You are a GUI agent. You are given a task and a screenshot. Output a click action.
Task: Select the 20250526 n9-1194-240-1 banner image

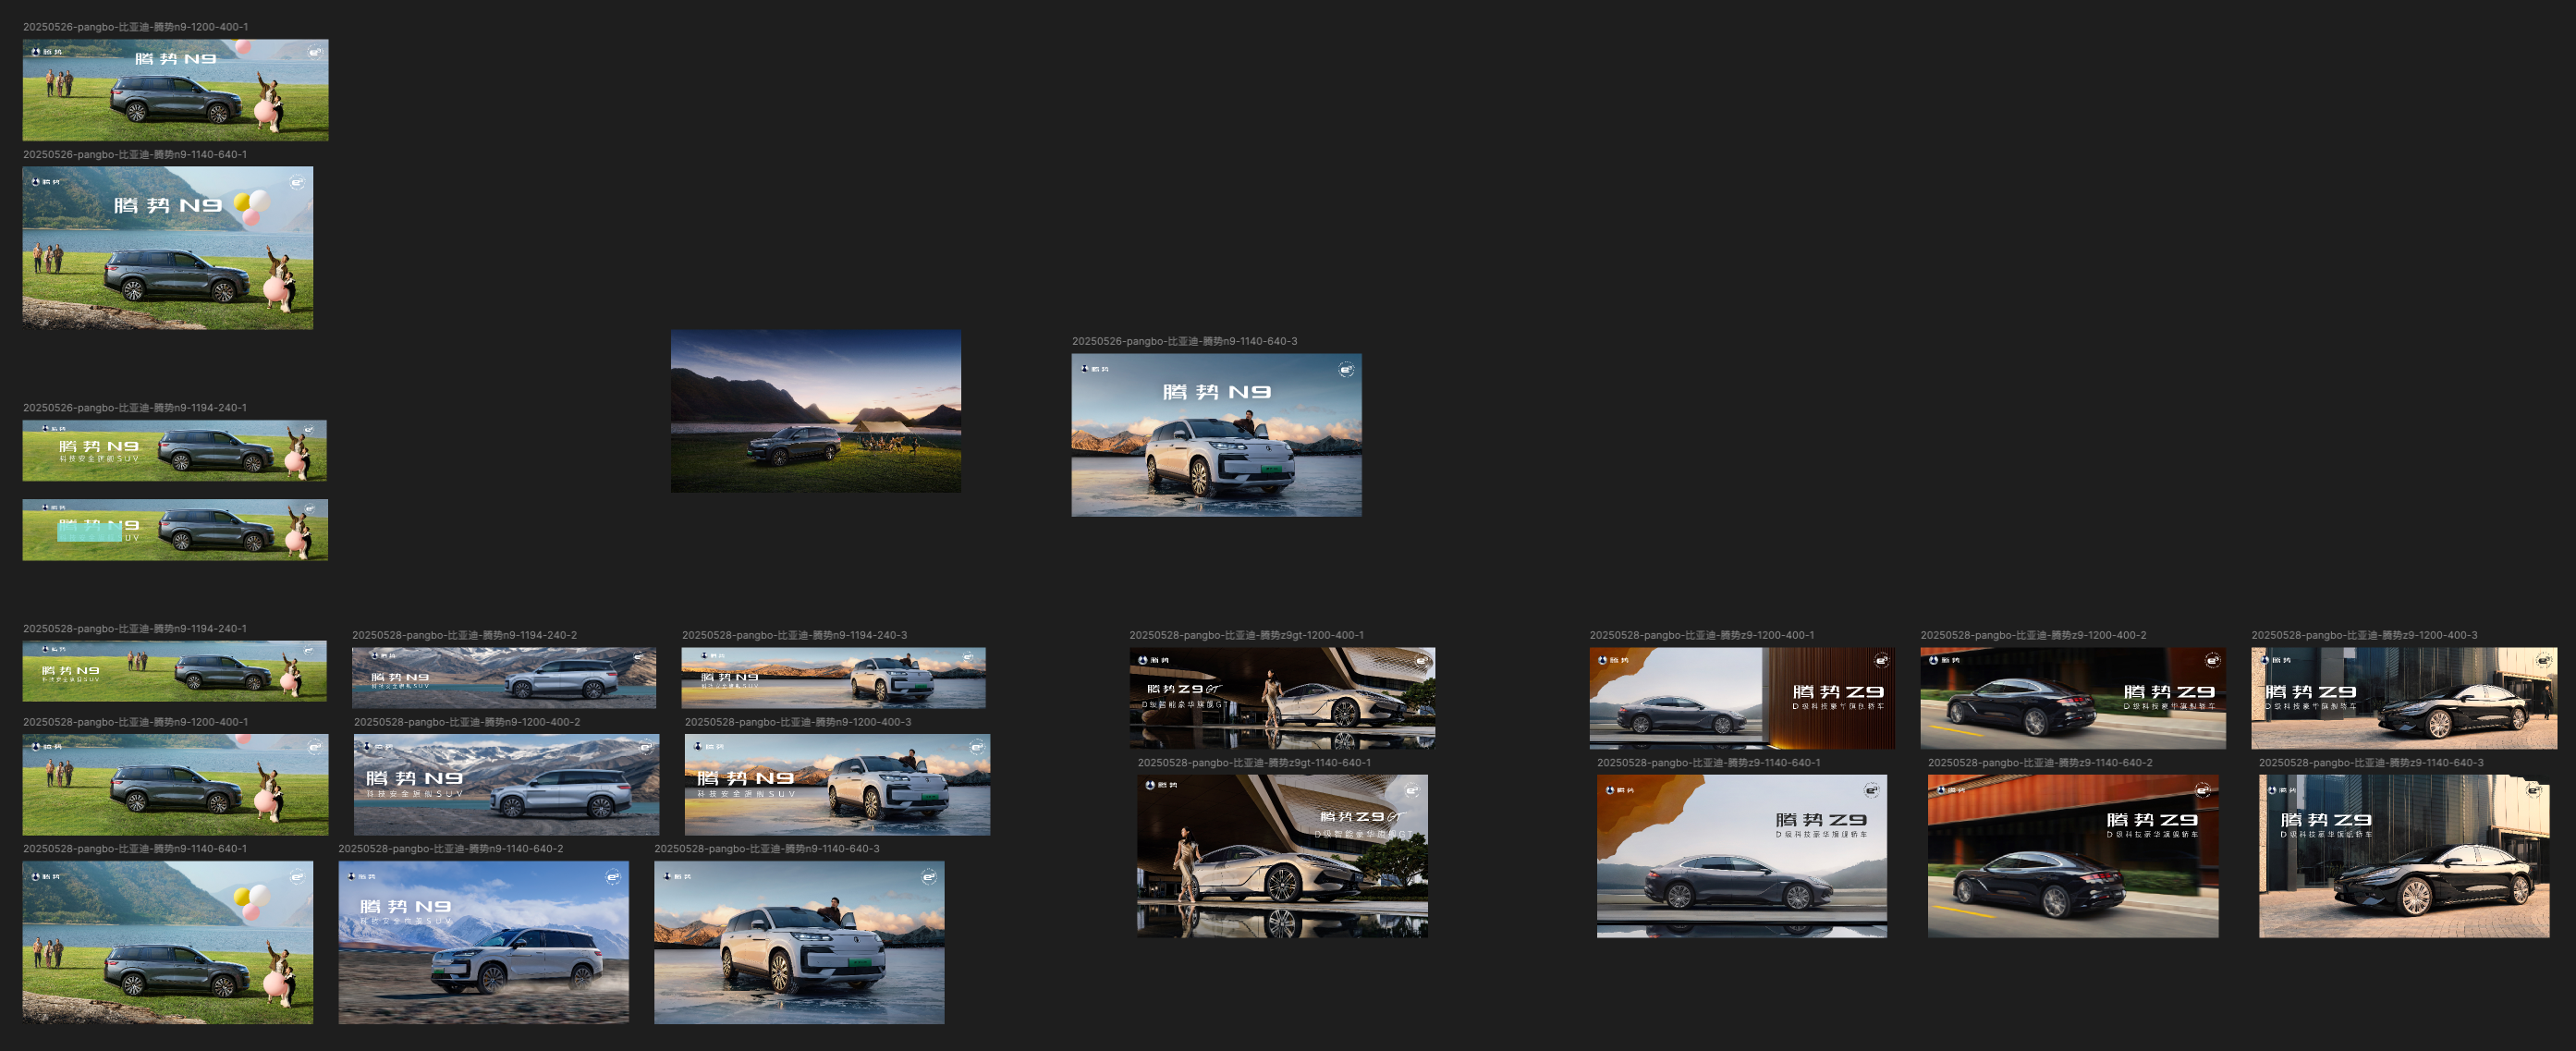175,451
